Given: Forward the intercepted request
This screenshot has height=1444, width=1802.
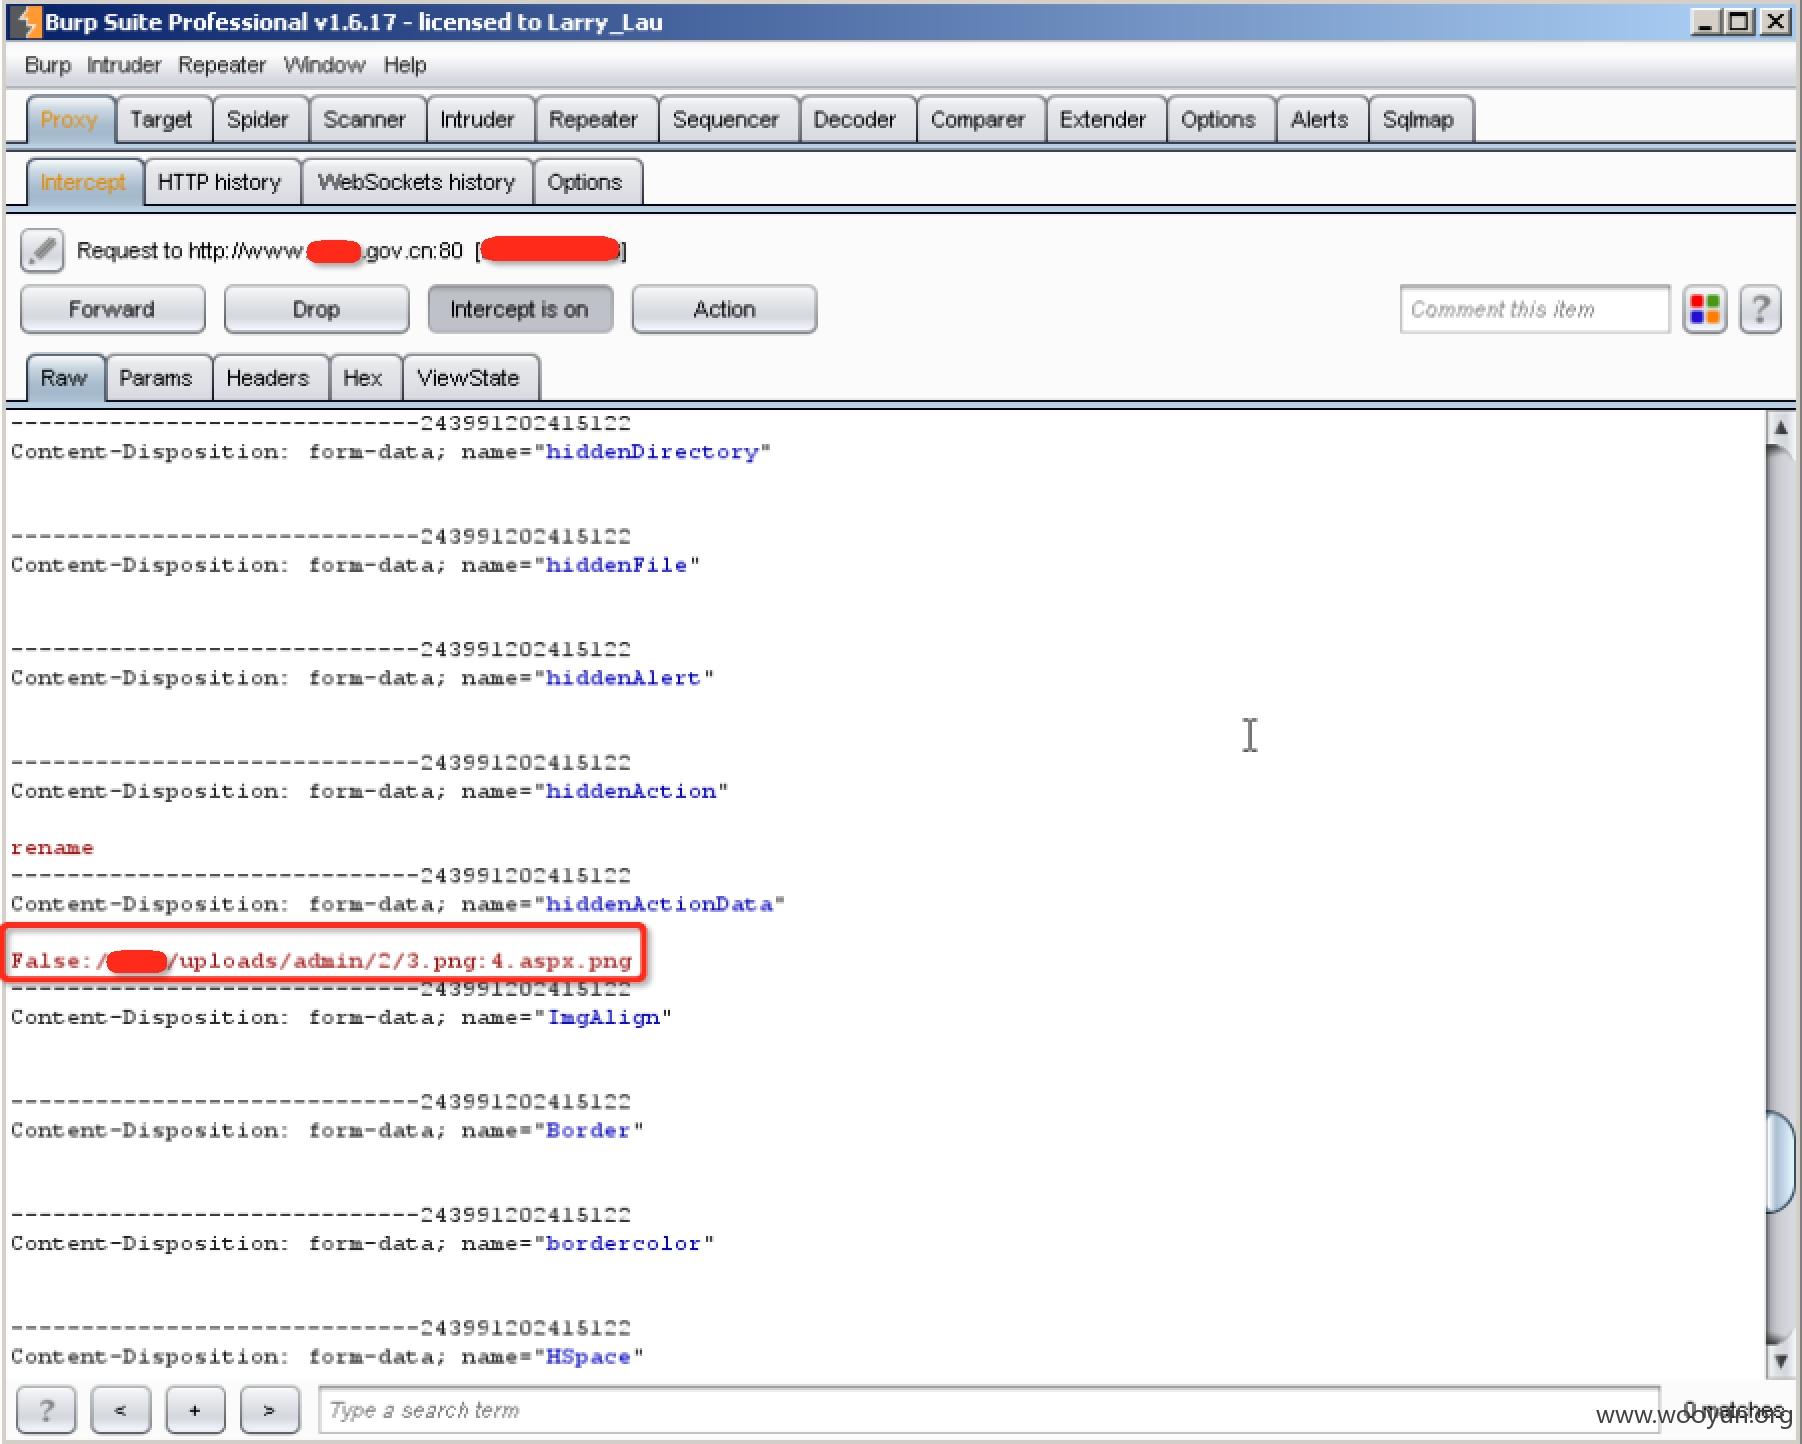Looking at the screenshot, I should (x=112, y=309).
